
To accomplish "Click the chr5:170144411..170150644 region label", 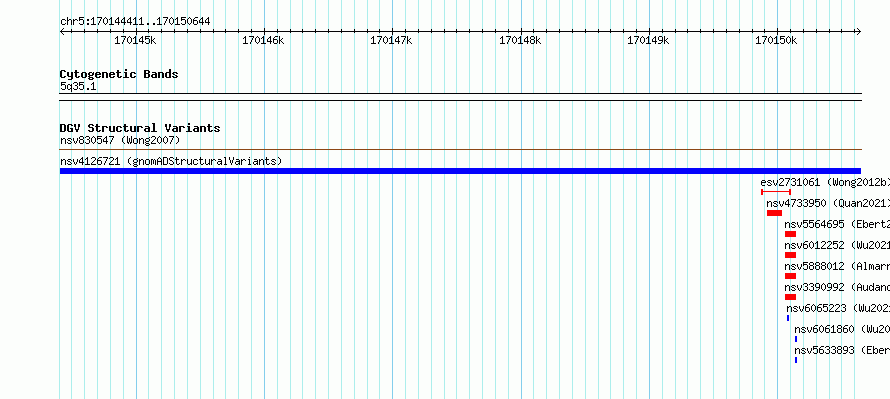I will (x=135, y=22).
